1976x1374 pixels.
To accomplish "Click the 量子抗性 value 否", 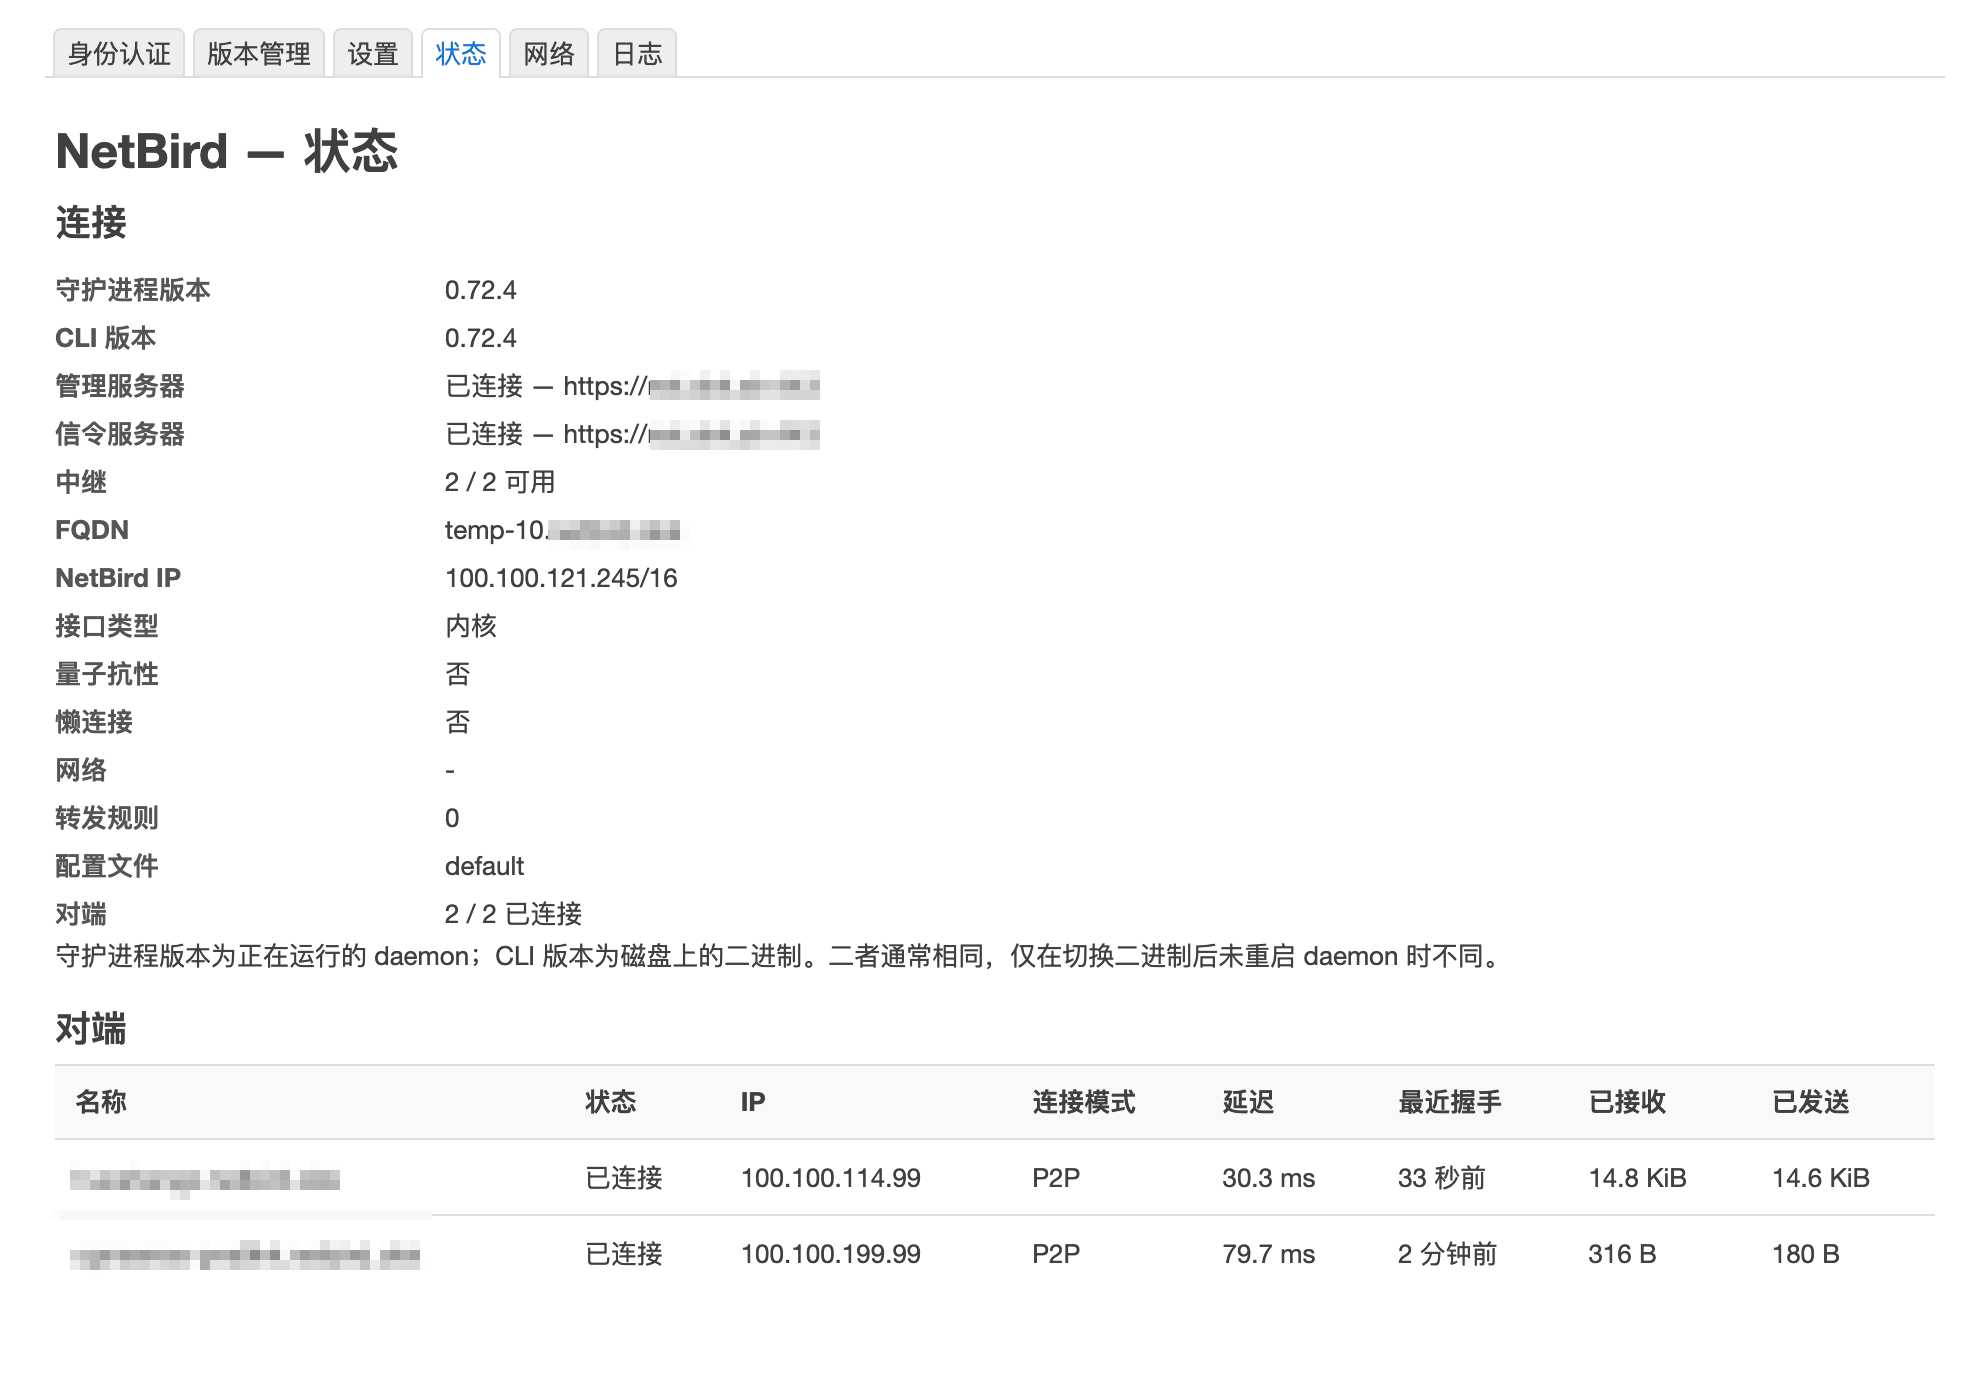I will pos(458,674).
